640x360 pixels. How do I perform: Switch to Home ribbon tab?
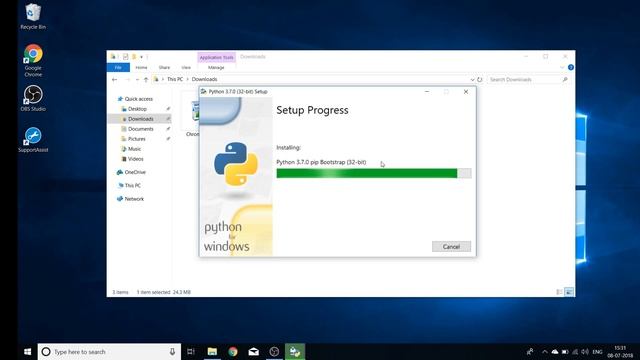point(141,67)
